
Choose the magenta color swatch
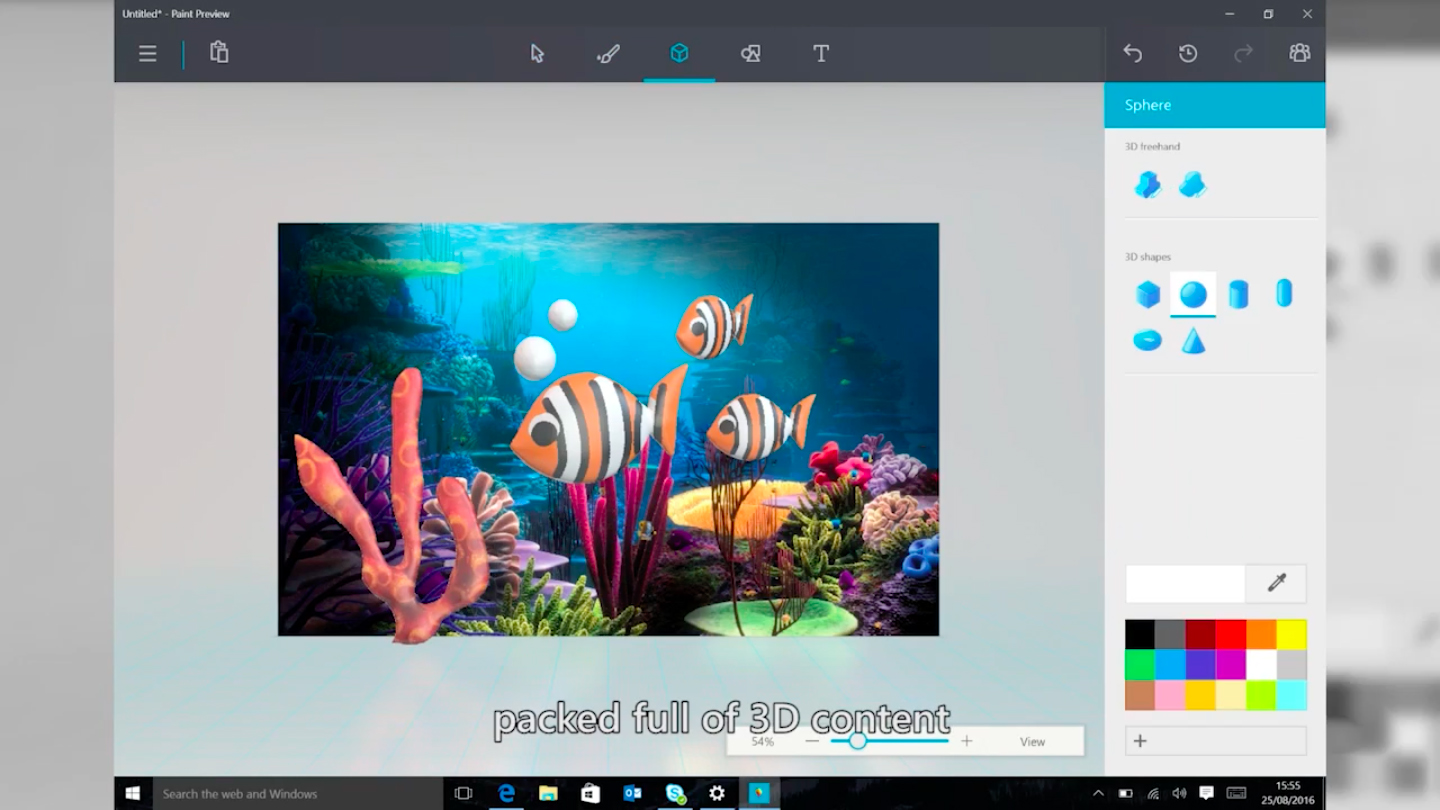(1231, 665)
